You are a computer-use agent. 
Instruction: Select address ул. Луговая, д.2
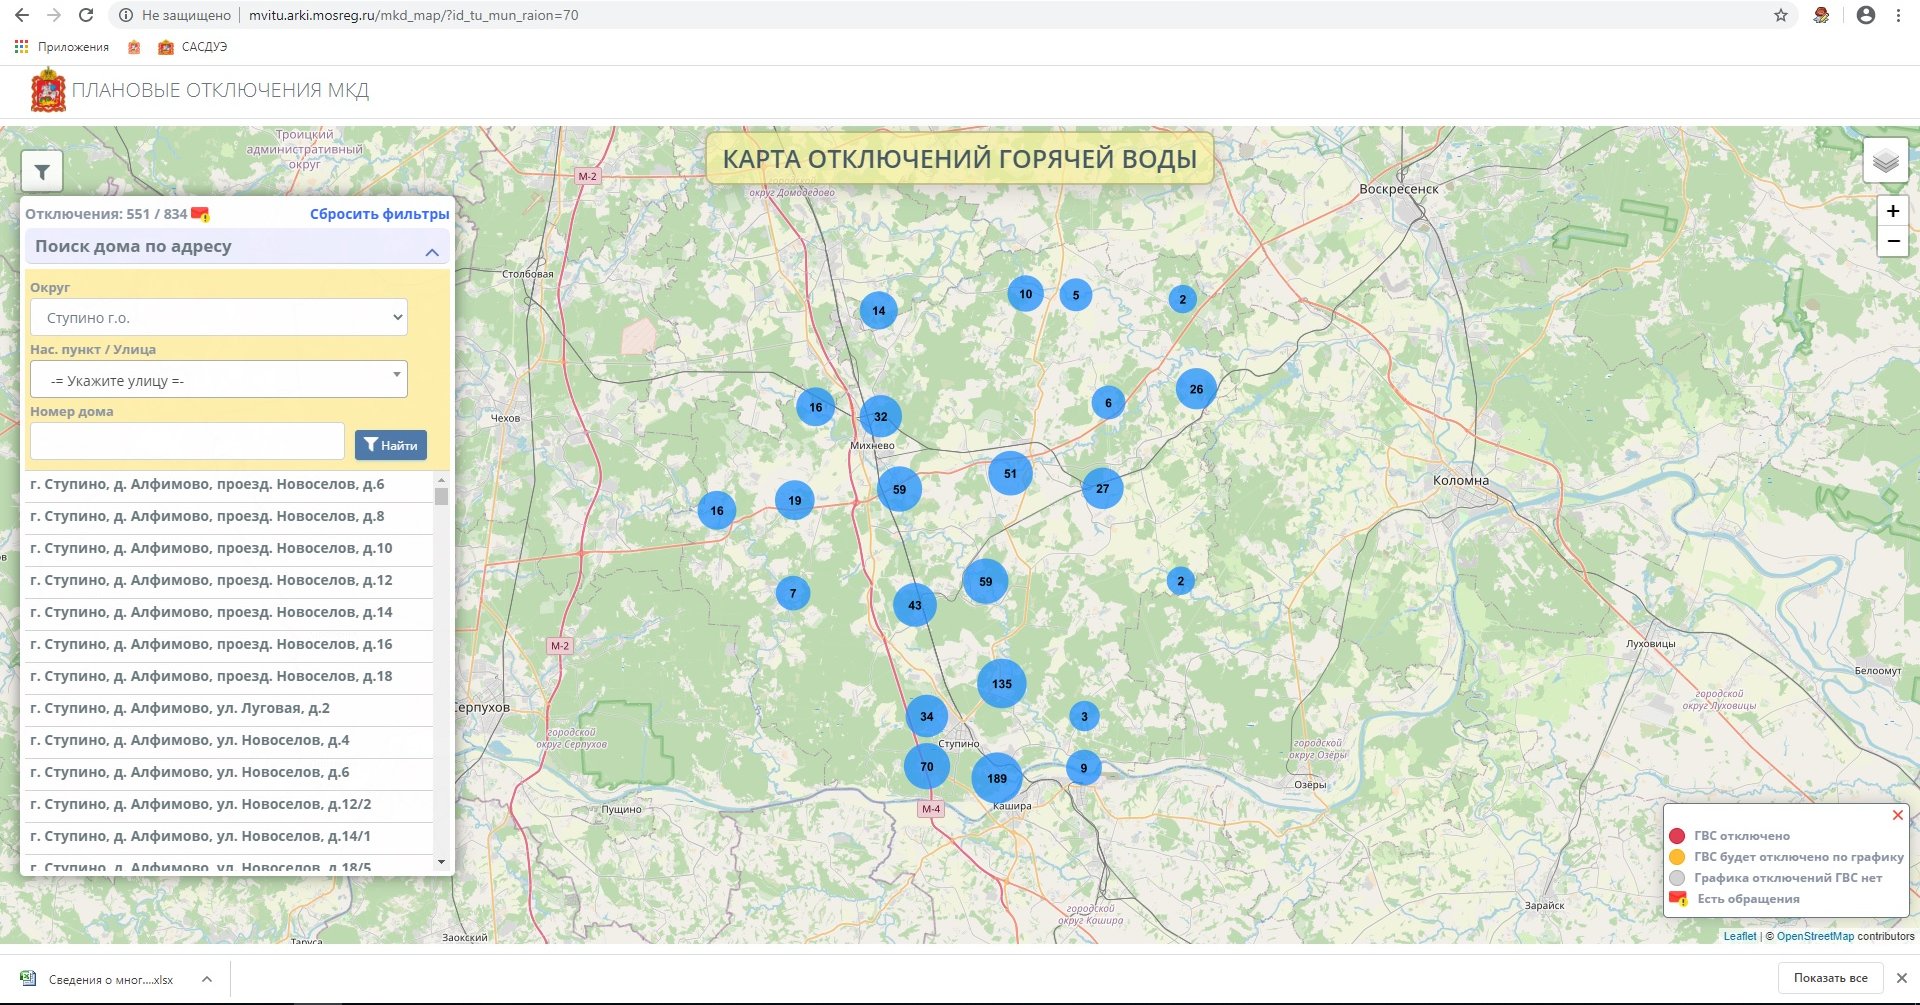228,709
